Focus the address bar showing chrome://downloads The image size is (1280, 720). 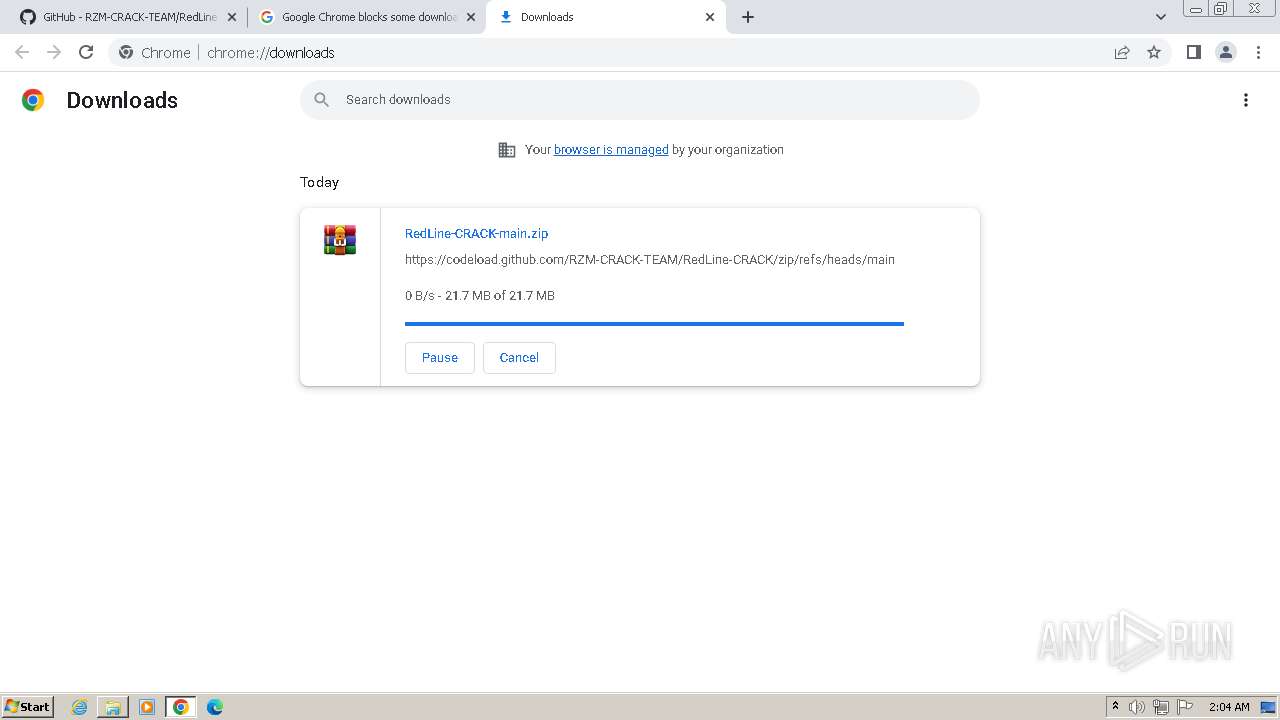tap(640, 52)
